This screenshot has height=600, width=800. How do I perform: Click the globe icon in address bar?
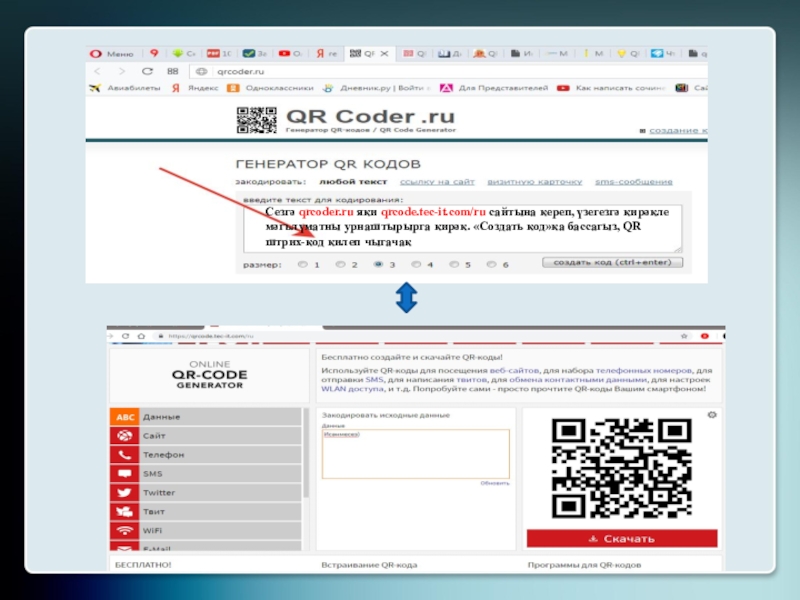(x=202, y=71)
